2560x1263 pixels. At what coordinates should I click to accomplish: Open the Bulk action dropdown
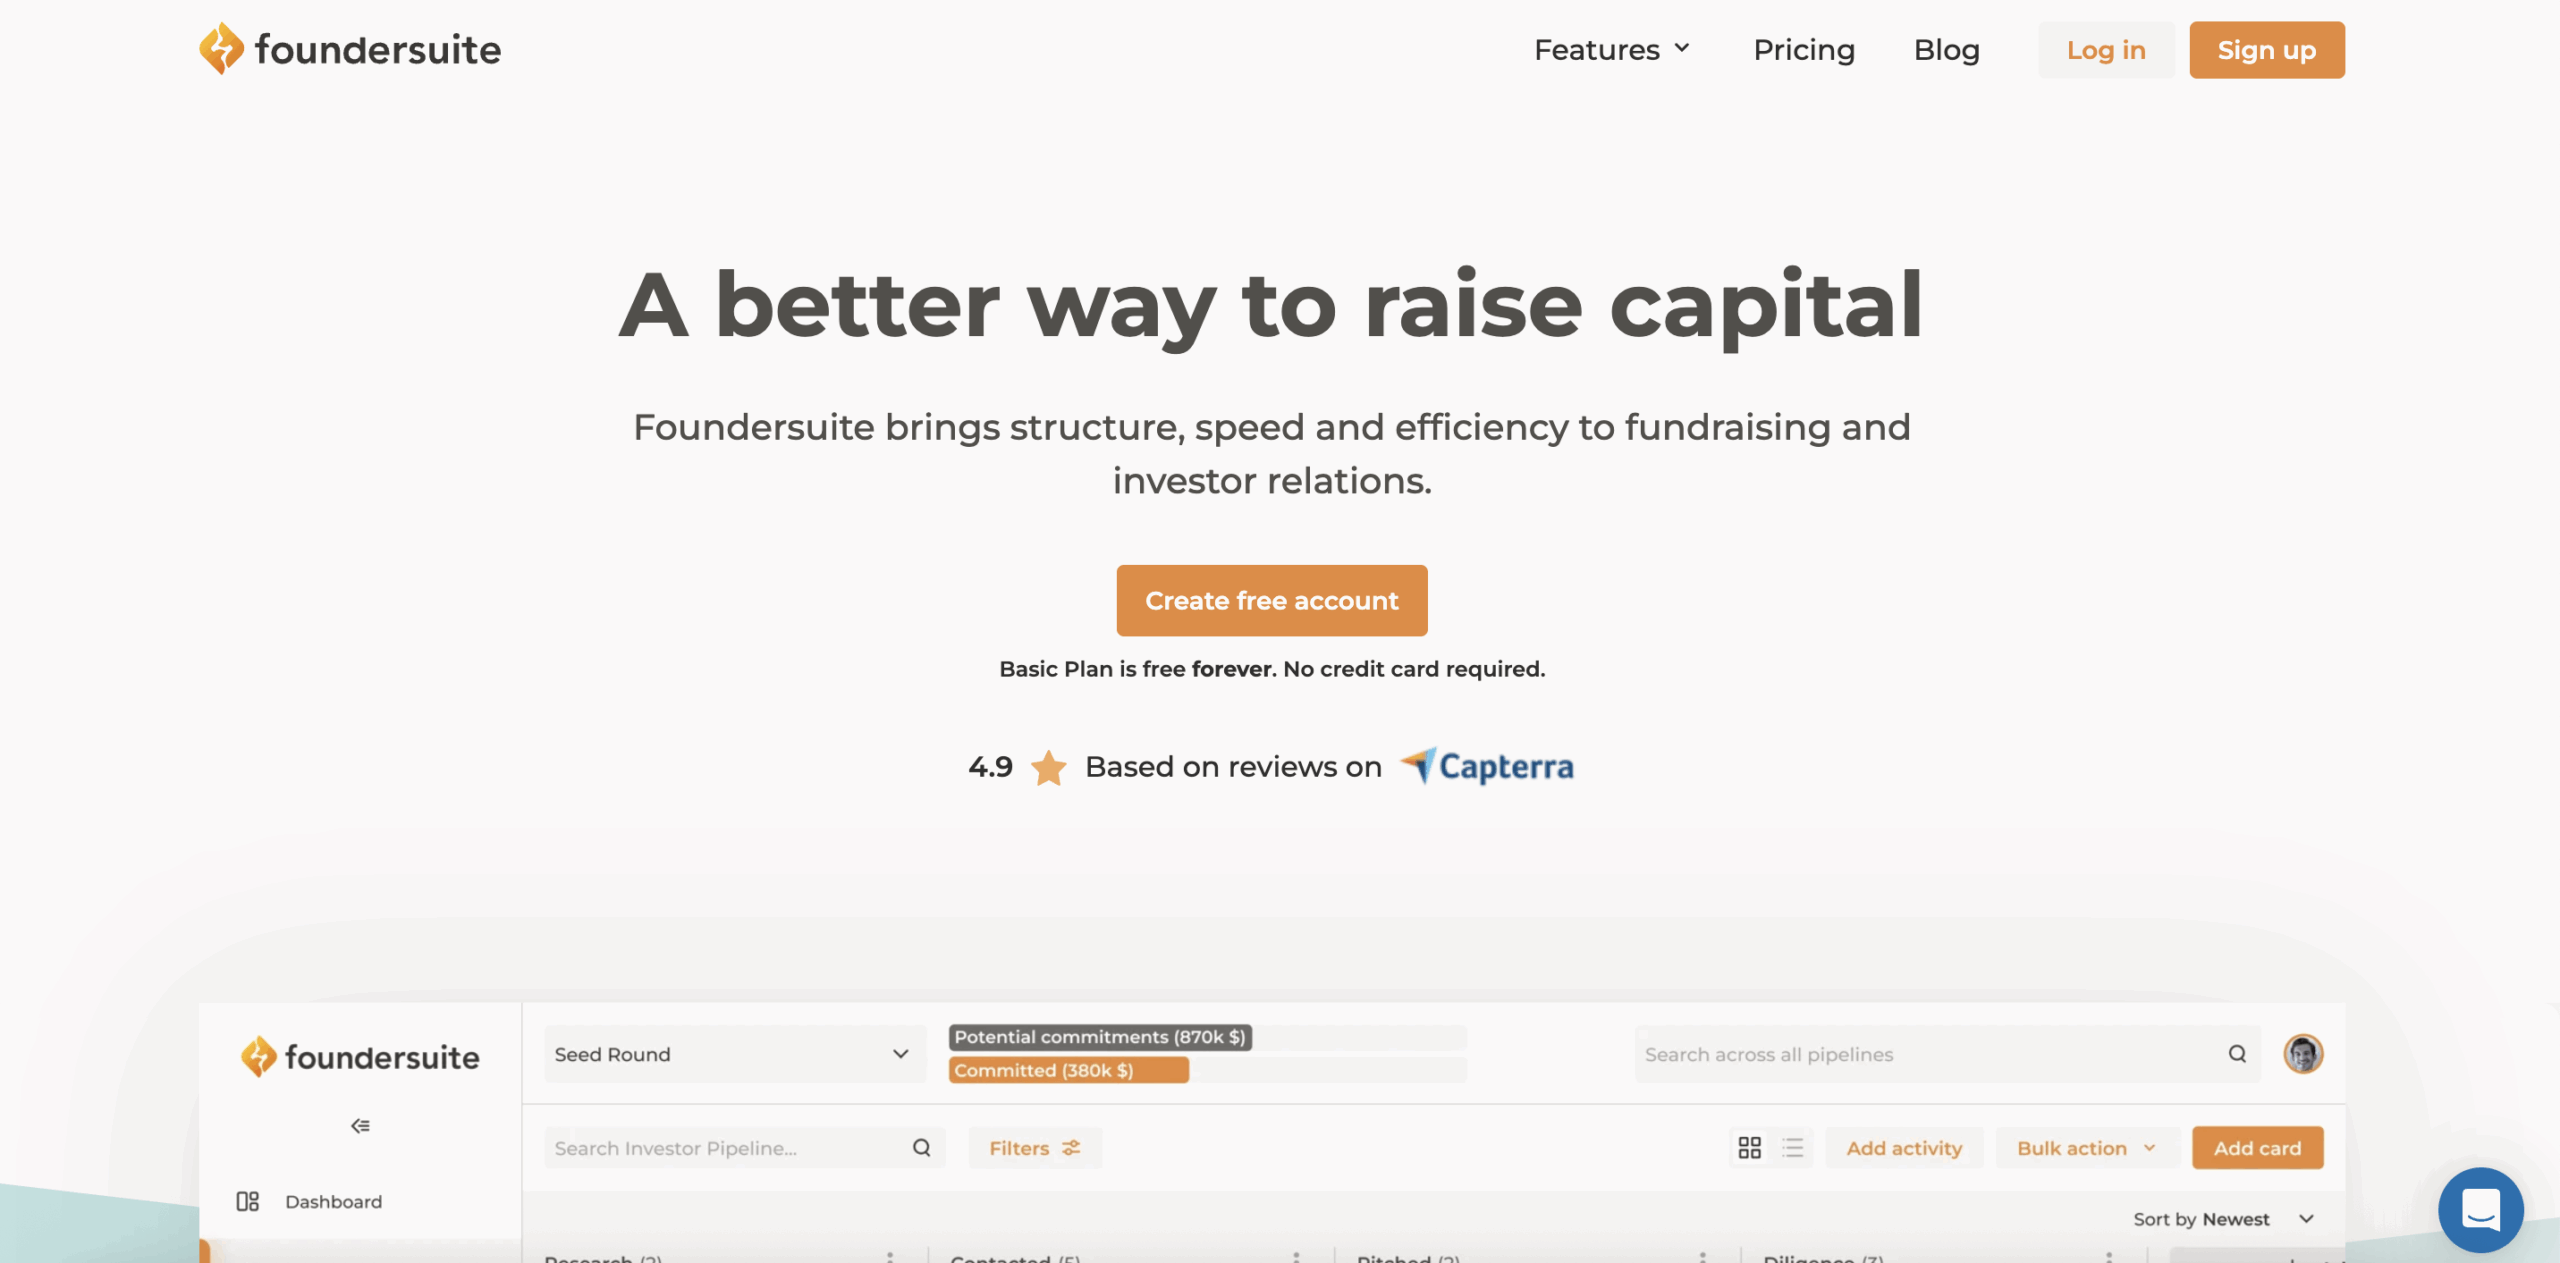(2086, 1147)
